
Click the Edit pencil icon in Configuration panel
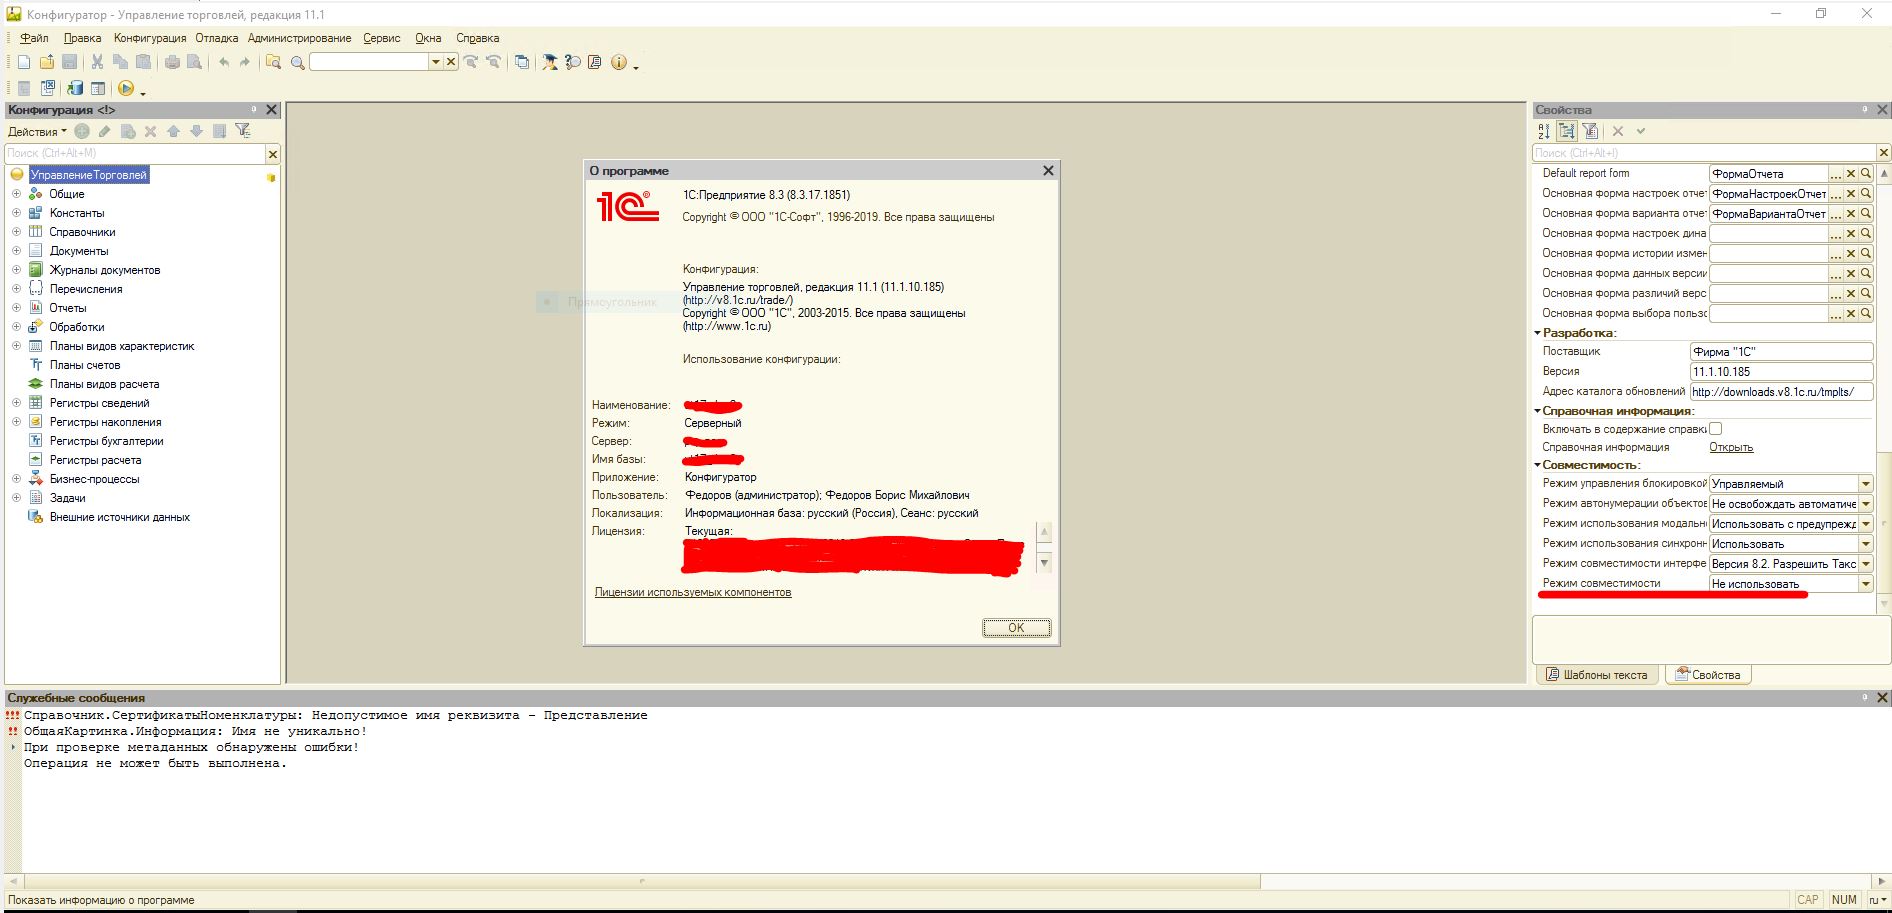[x=104, y=131]
